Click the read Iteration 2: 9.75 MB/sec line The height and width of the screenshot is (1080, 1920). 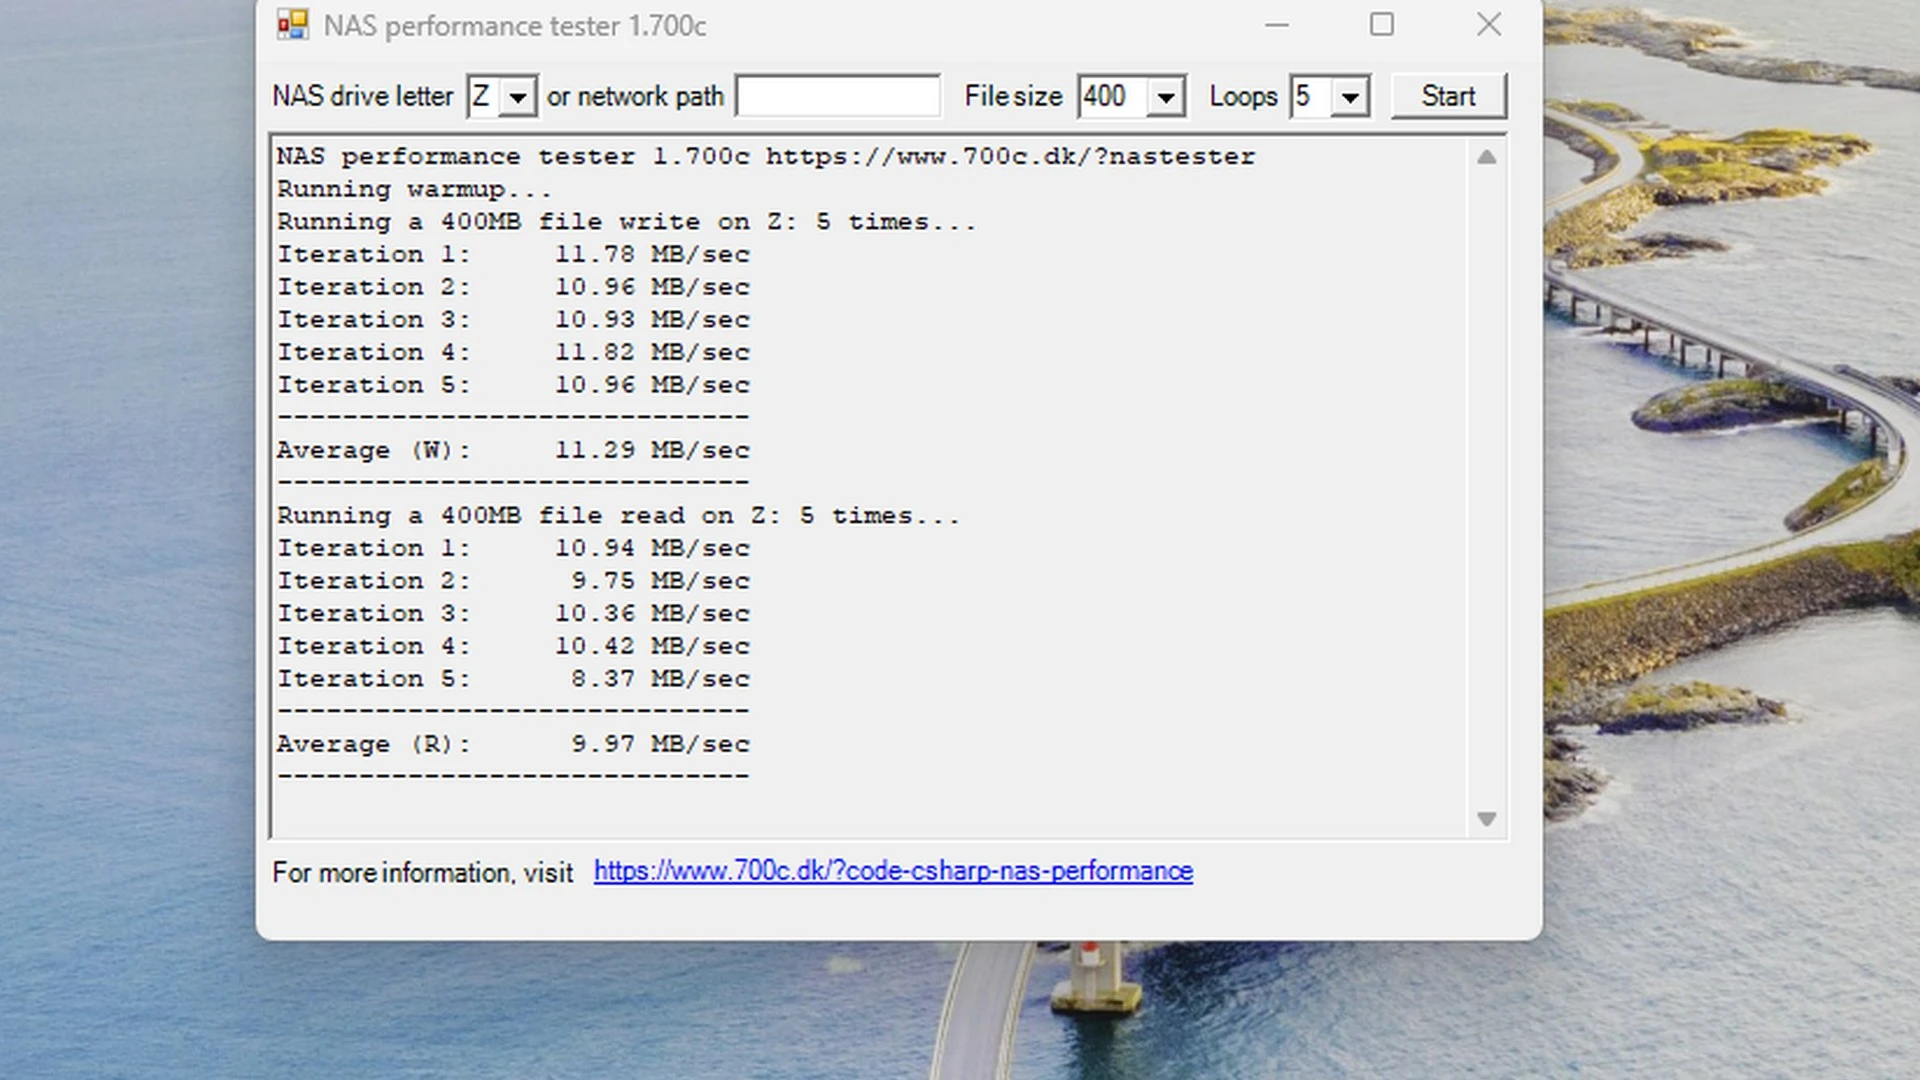513,581
